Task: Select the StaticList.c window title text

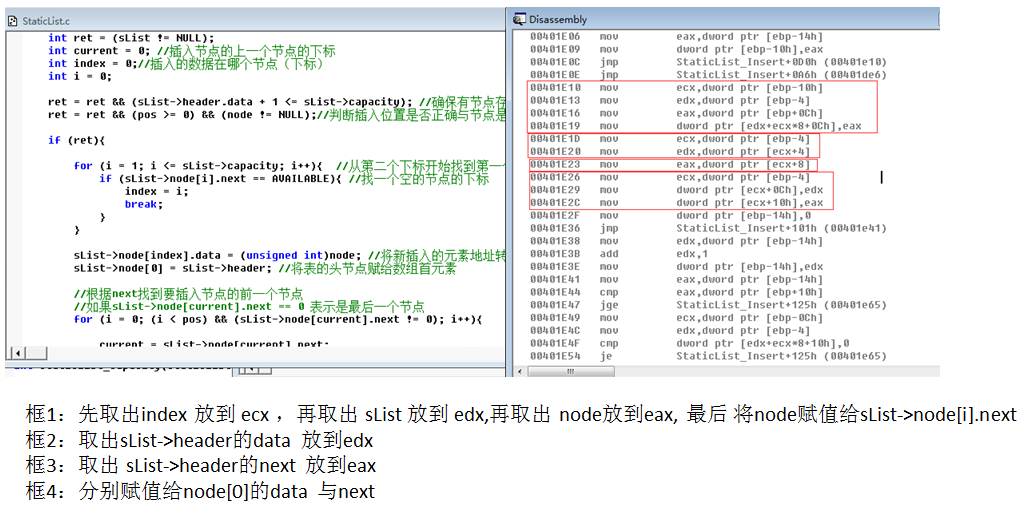Action: [x=46, y=21]
